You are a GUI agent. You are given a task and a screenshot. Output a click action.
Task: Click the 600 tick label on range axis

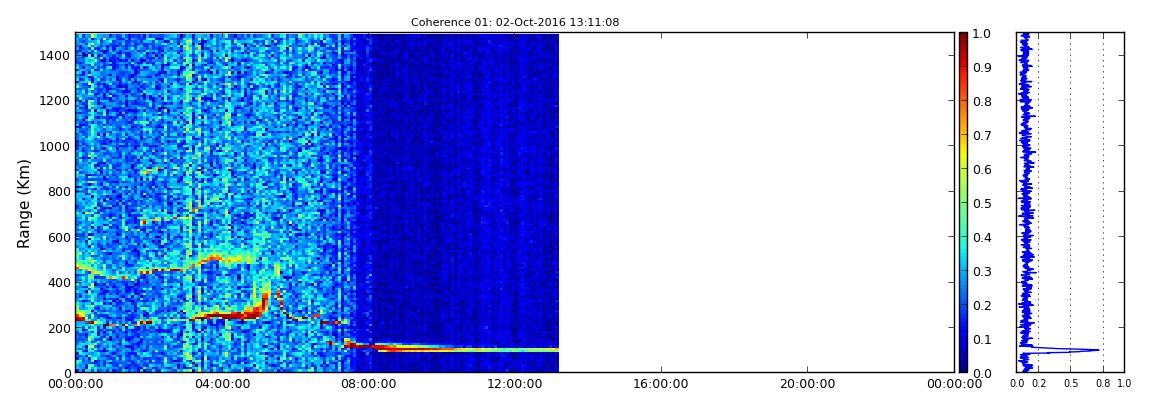click(x=57, y=237)
